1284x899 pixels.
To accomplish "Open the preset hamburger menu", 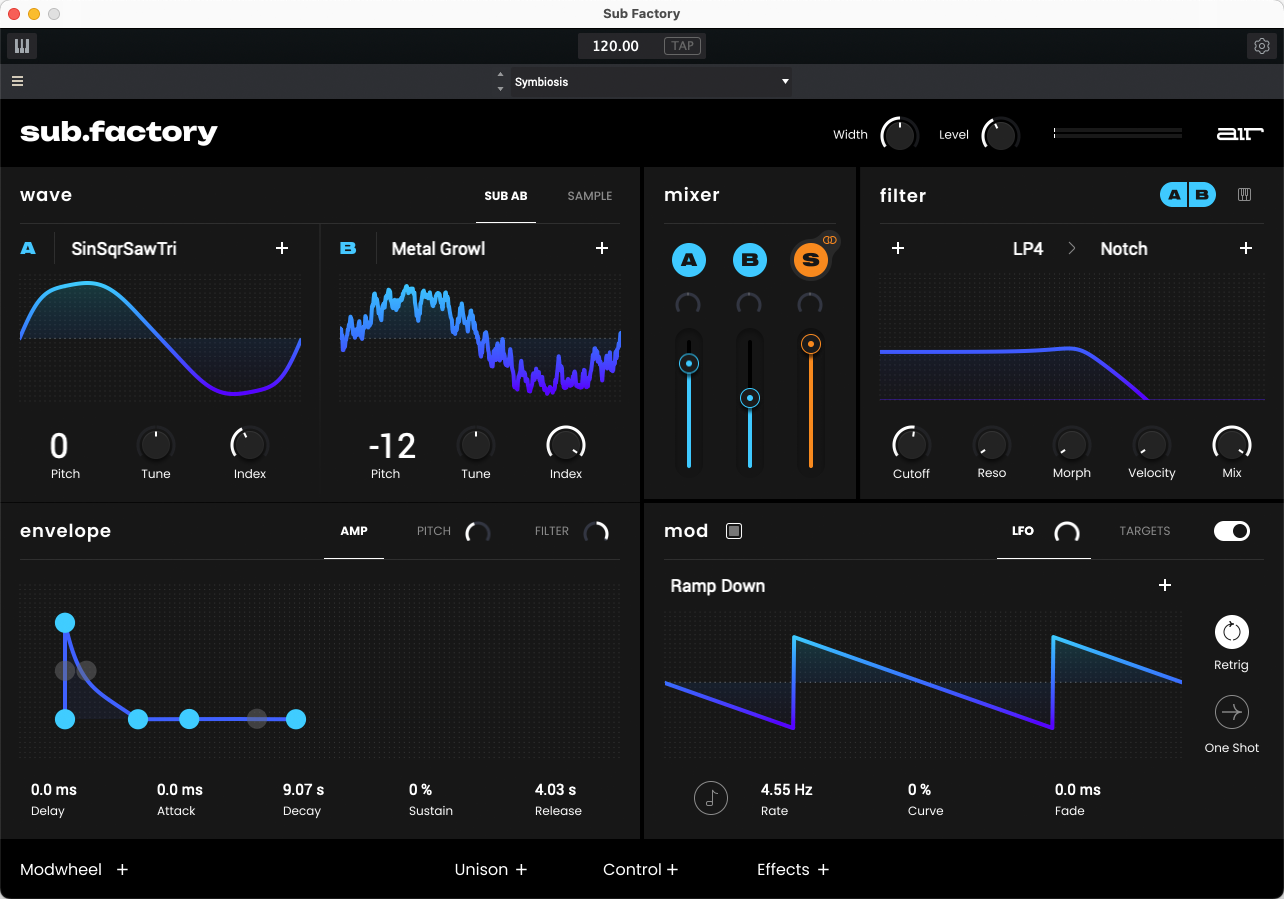I will point(17,81).
